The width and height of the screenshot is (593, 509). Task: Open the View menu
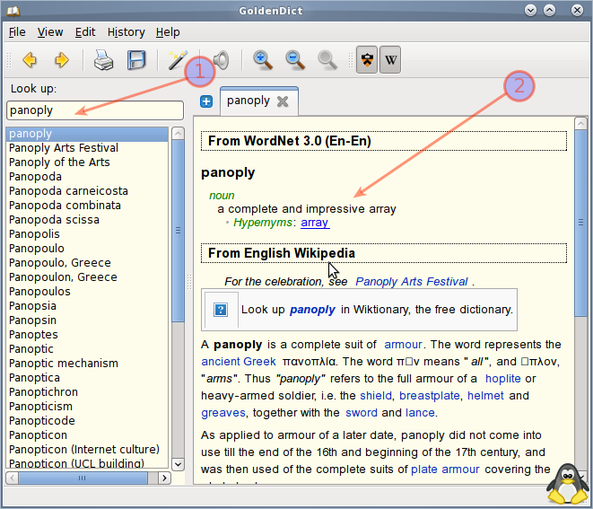50,32
